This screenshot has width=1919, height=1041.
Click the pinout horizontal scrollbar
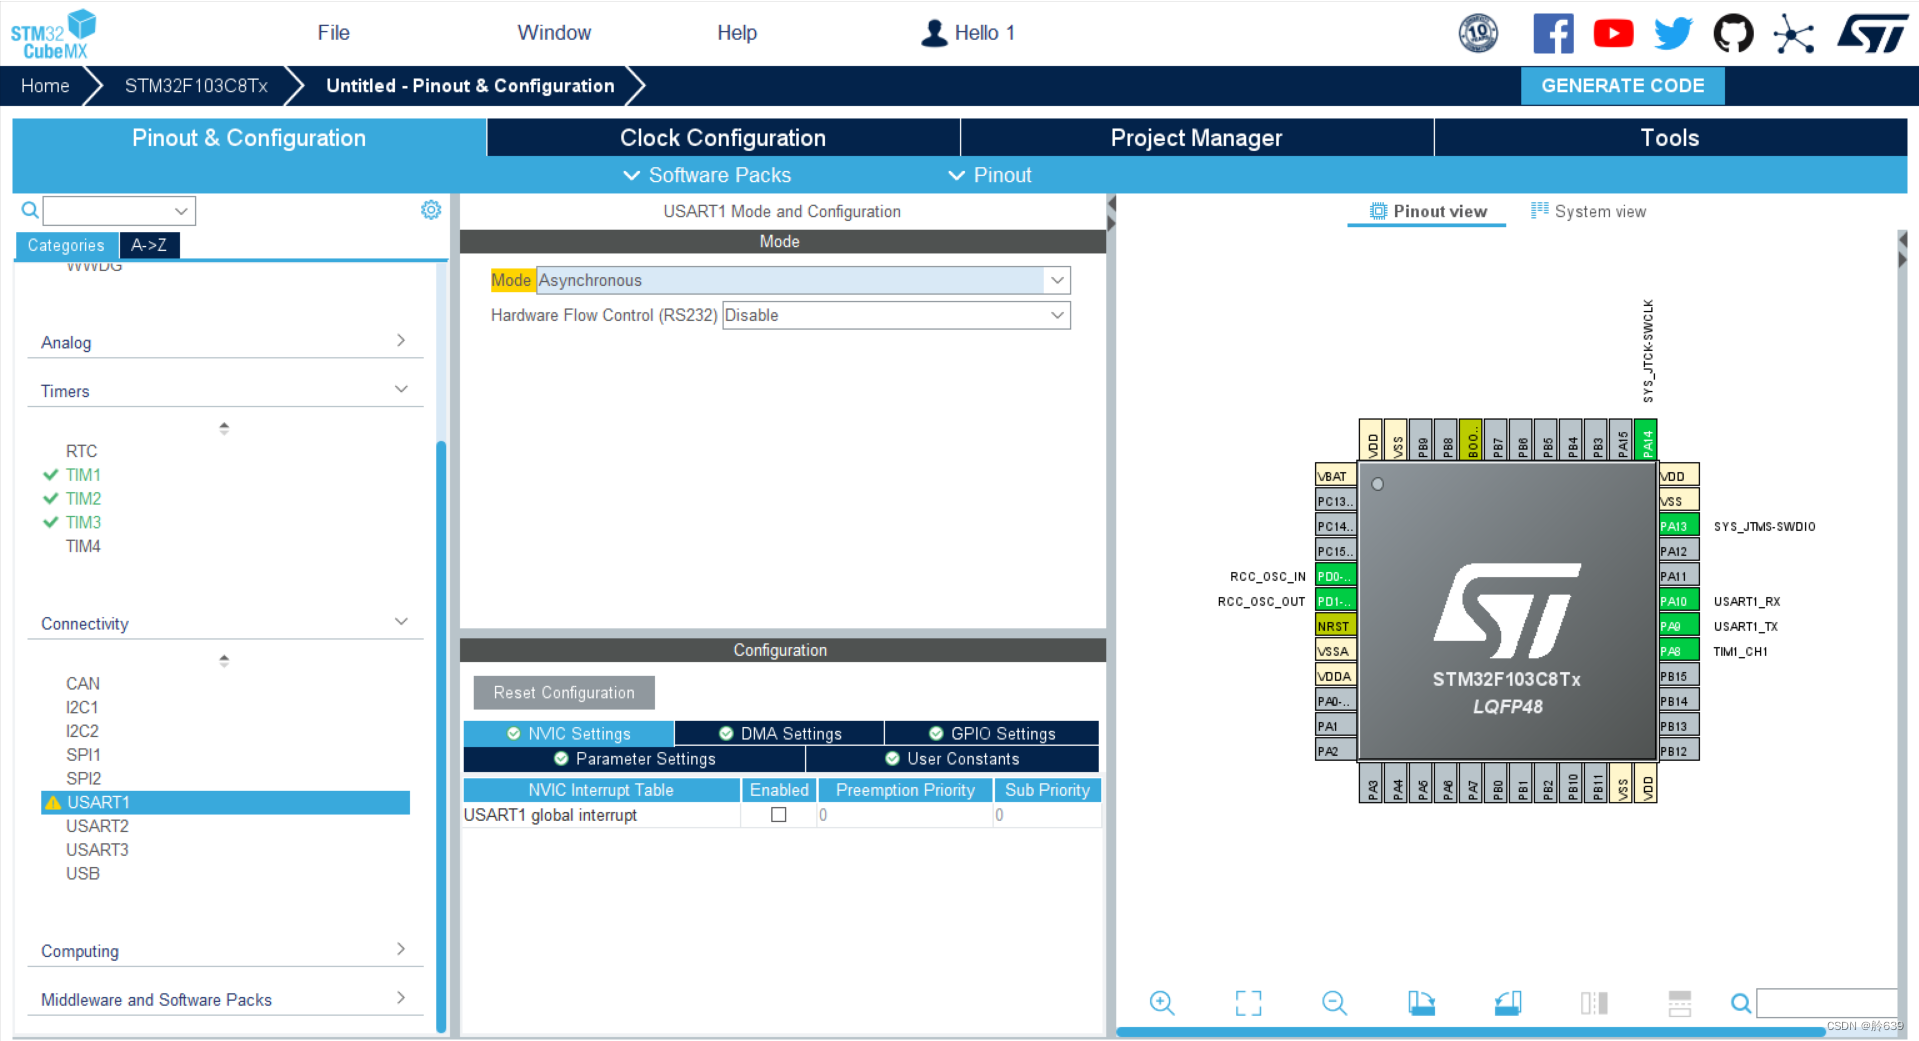pyautogui.click(x=1470, y=1031)
